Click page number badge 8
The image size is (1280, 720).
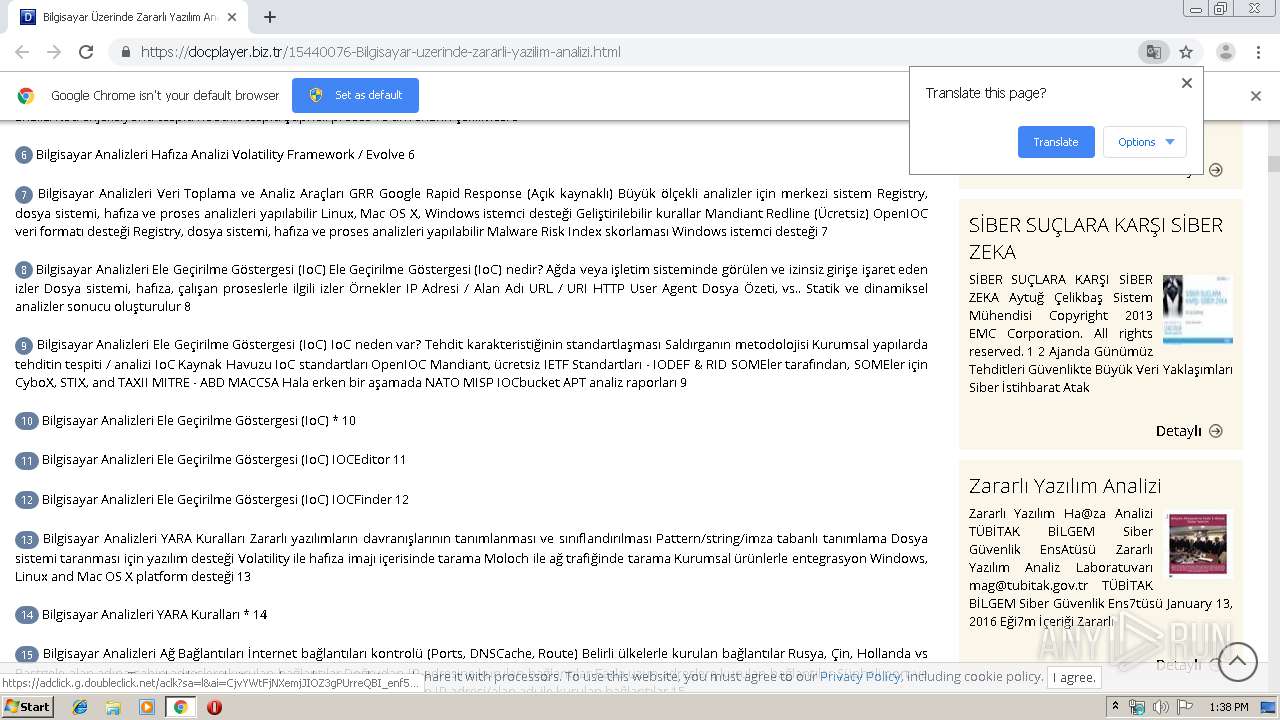click(x=24, y=270)
